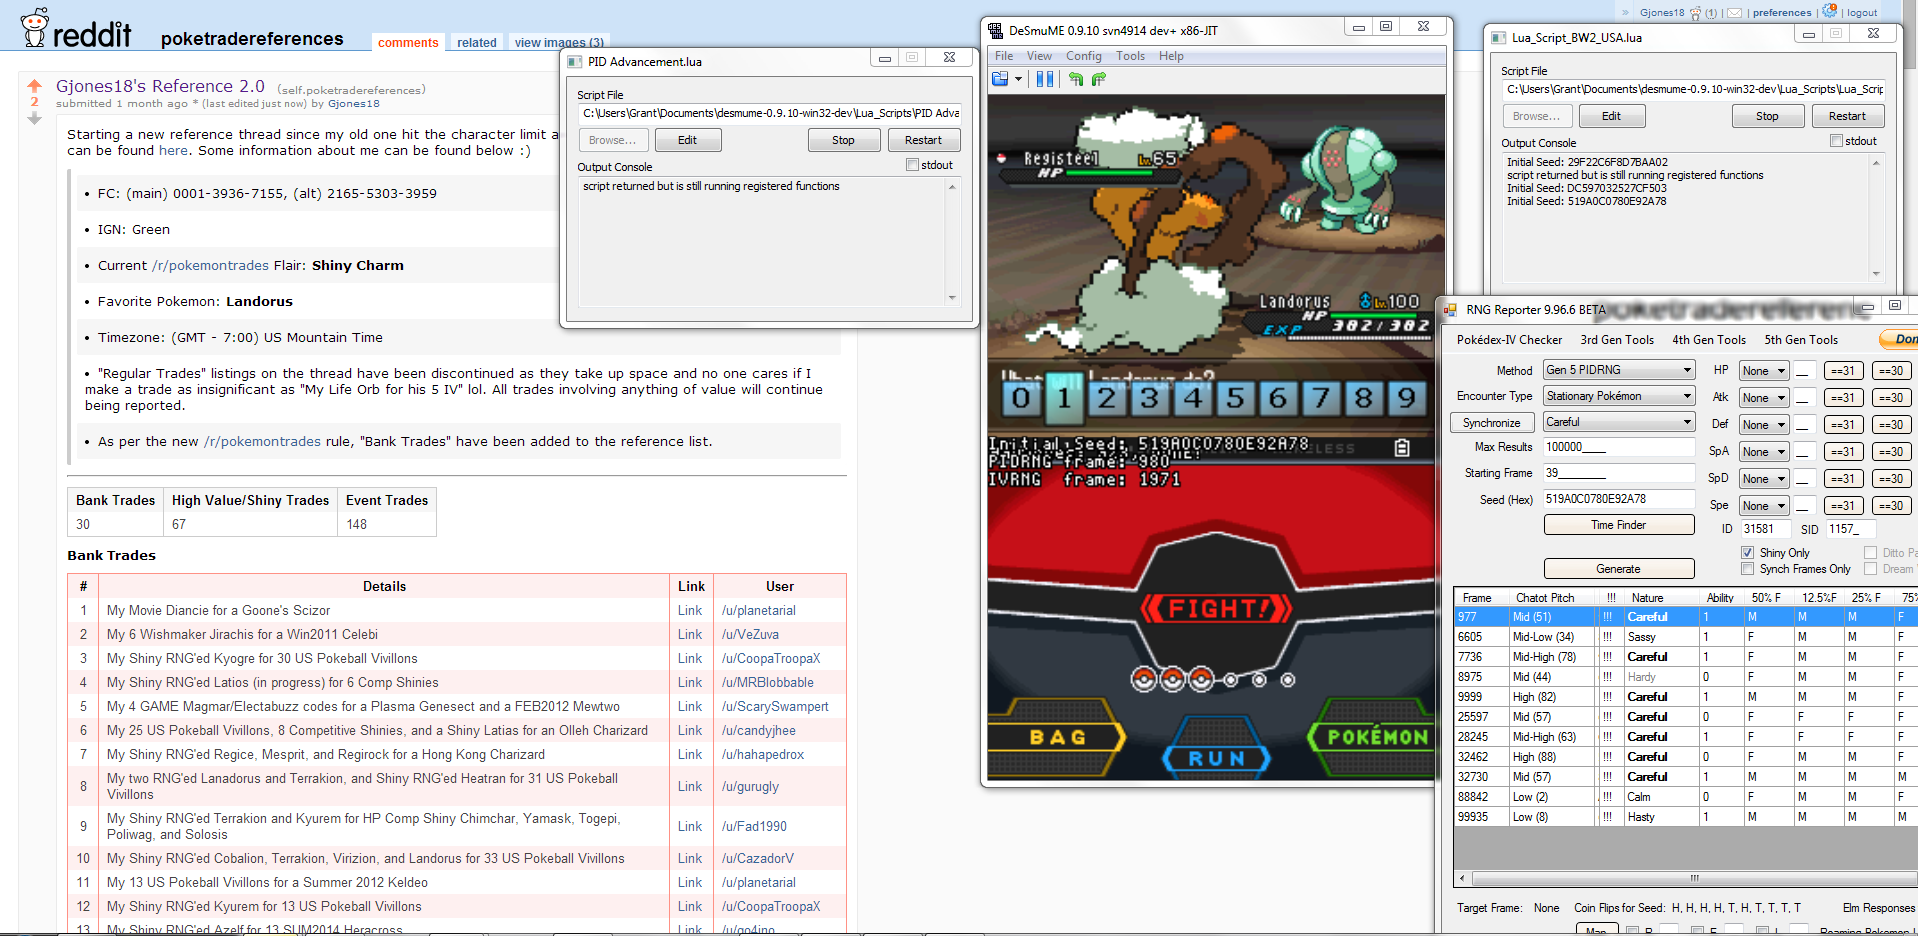Click the Time Finder button

pos(1619,525)
